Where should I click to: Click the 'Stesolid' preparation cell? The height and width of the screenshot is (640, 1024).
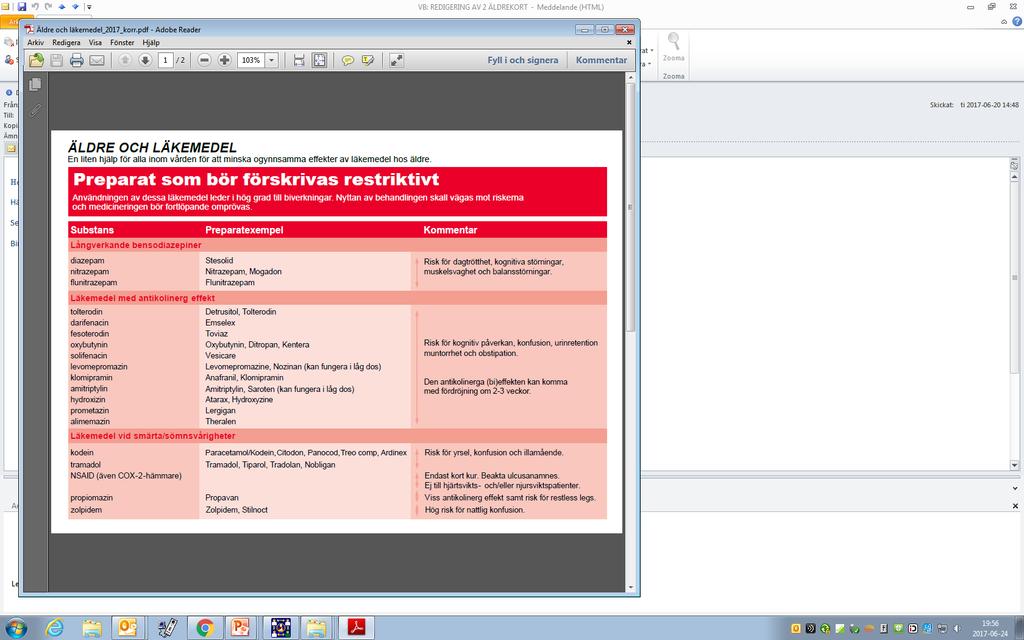(x=219, y=261)
